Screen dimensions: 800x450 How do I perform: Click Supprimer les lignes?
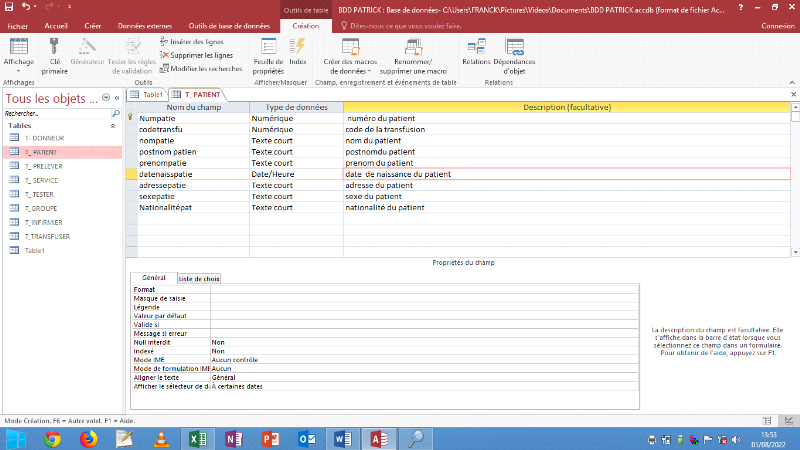click(x=200, y=55)
